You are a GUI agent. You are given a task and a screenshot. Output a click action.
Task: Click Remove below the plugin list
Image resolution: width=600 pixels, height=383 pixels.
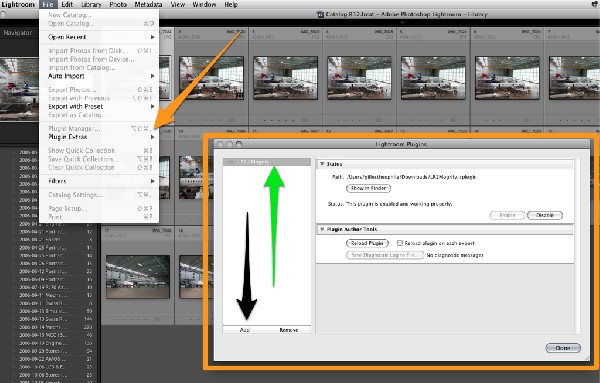(x=289, y=329)
